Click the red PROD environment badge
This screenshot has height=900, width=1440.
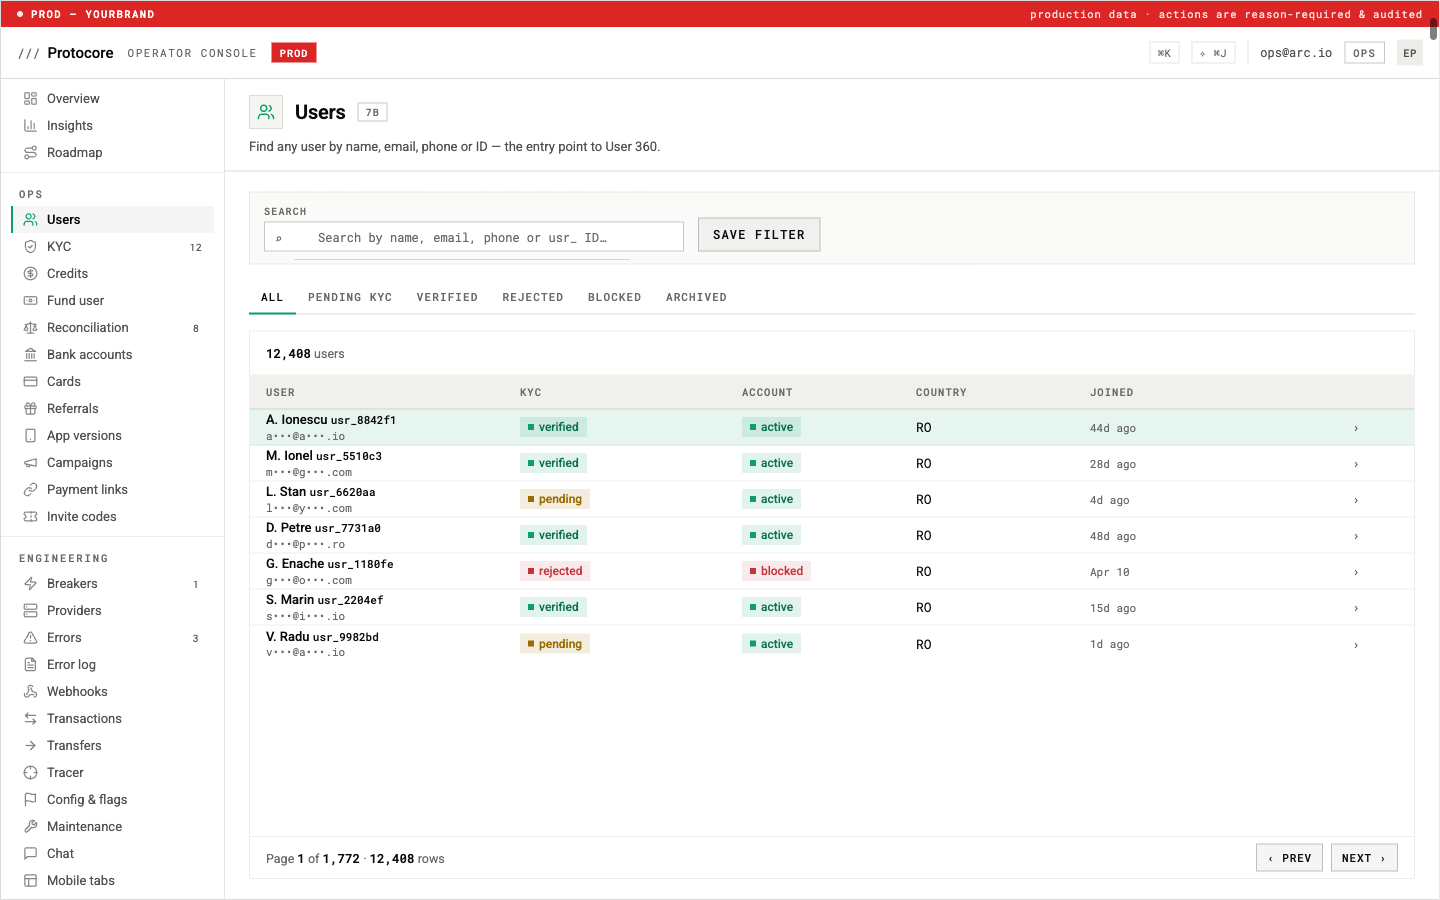(294, 53)
